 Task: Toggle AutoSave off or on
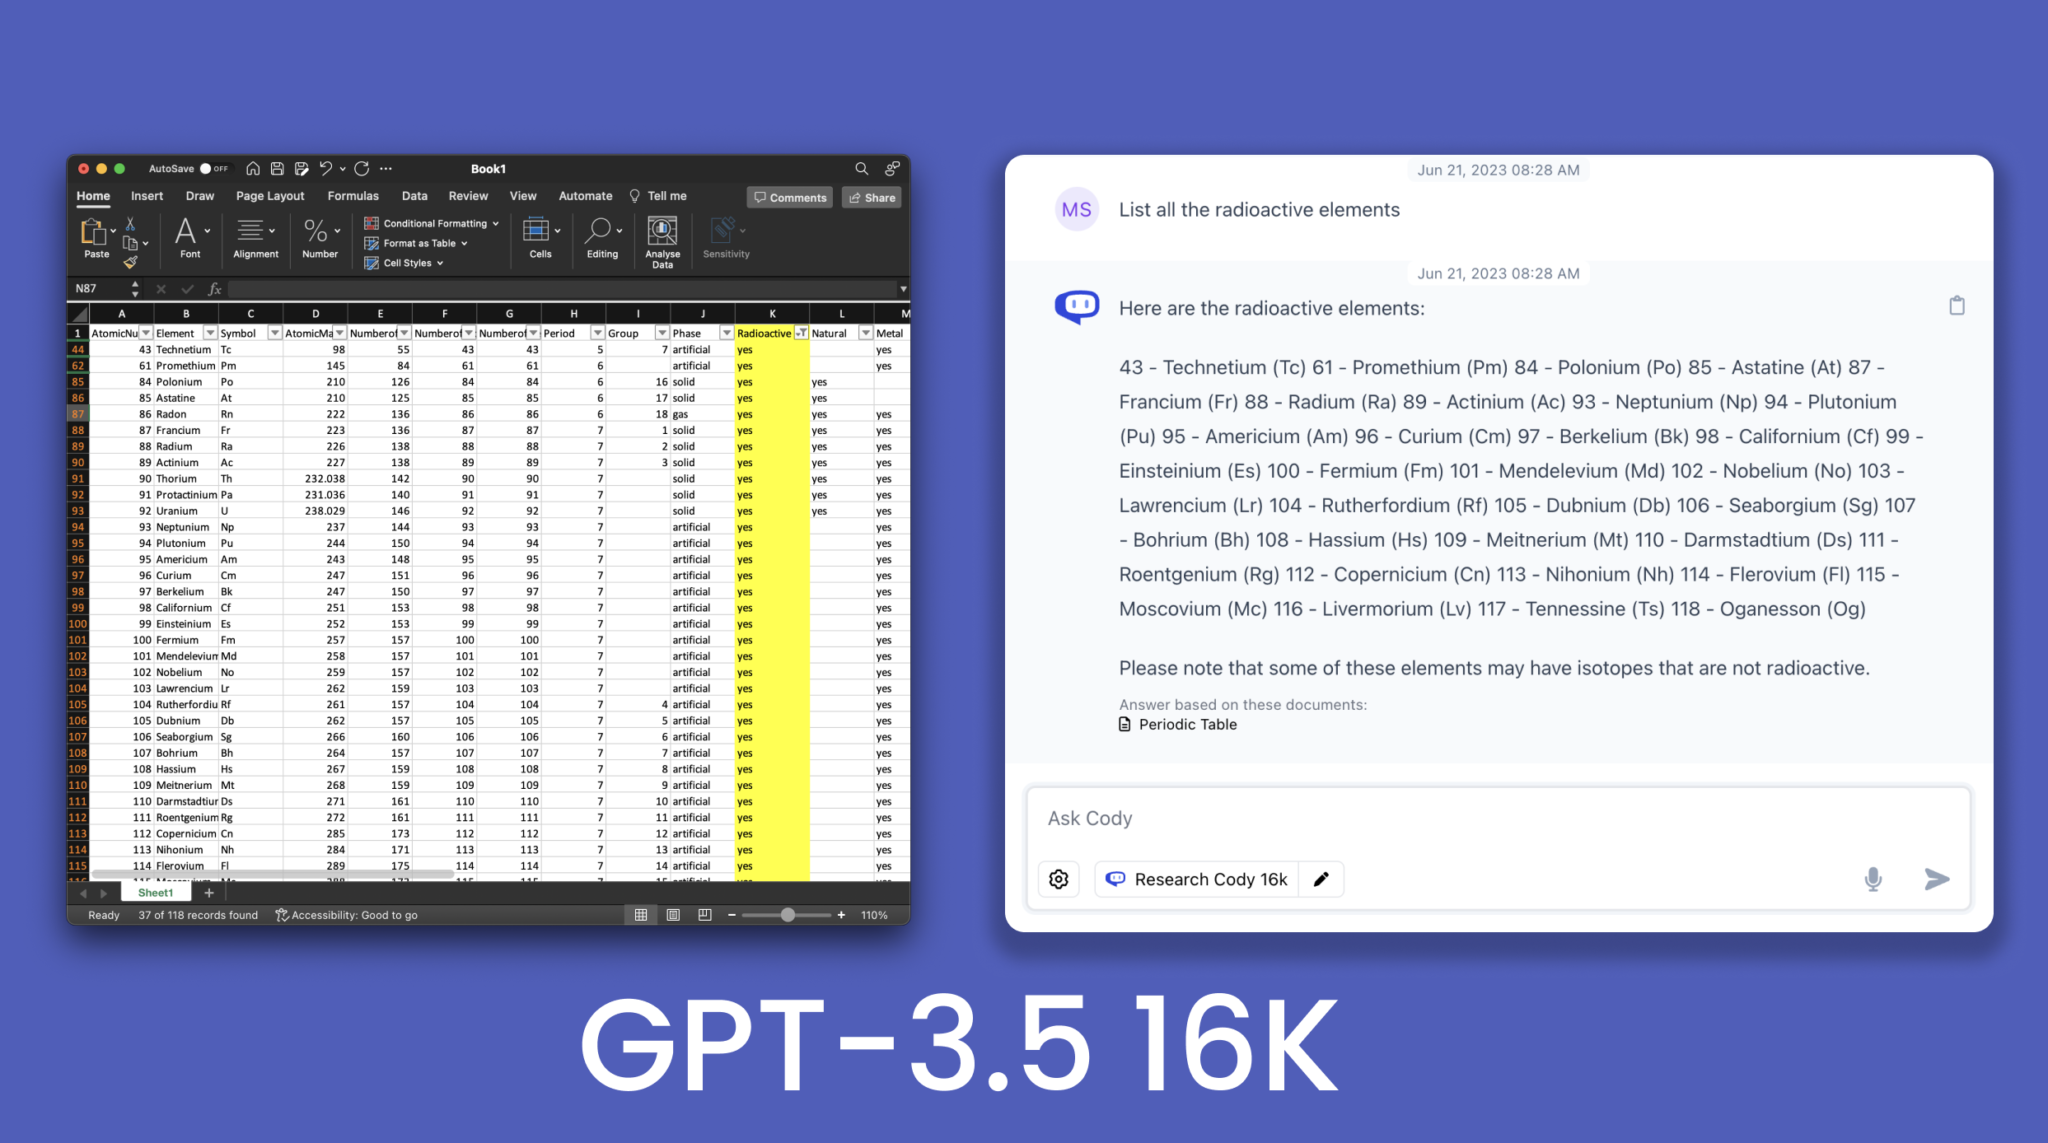(x=205, y=168)
